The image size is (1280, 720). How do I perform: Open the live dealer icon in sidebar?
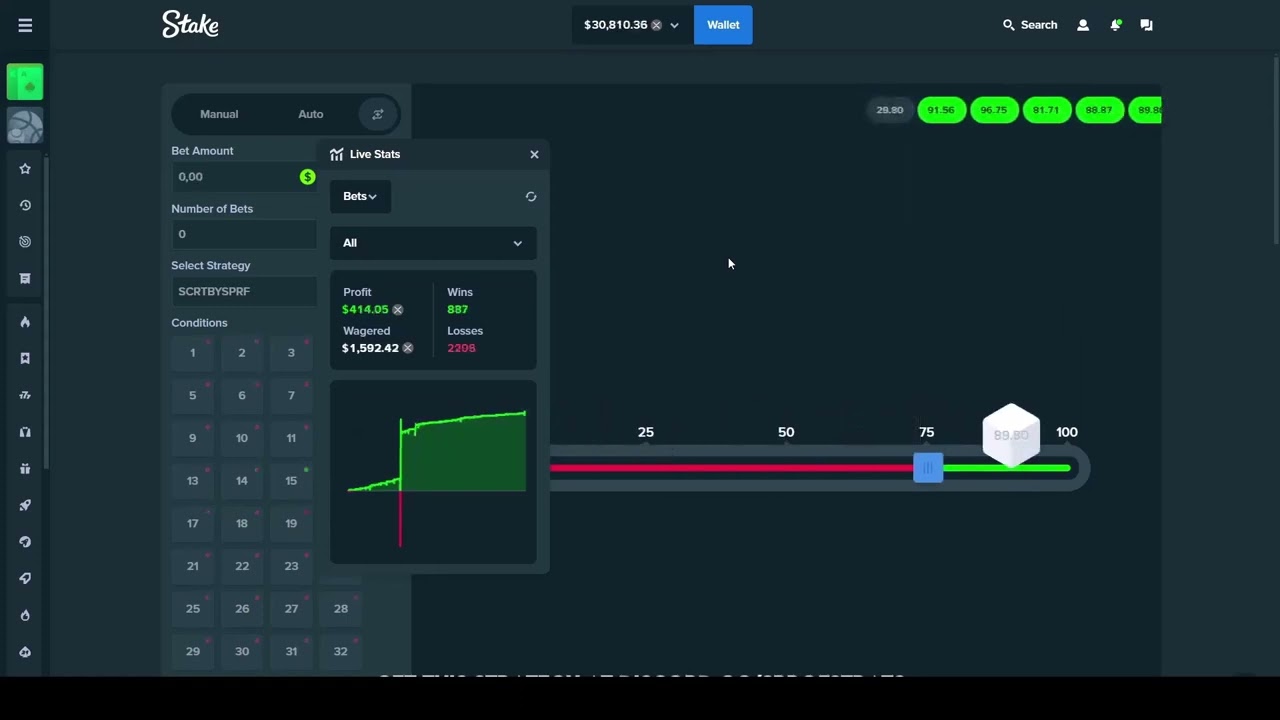[25, 432]
